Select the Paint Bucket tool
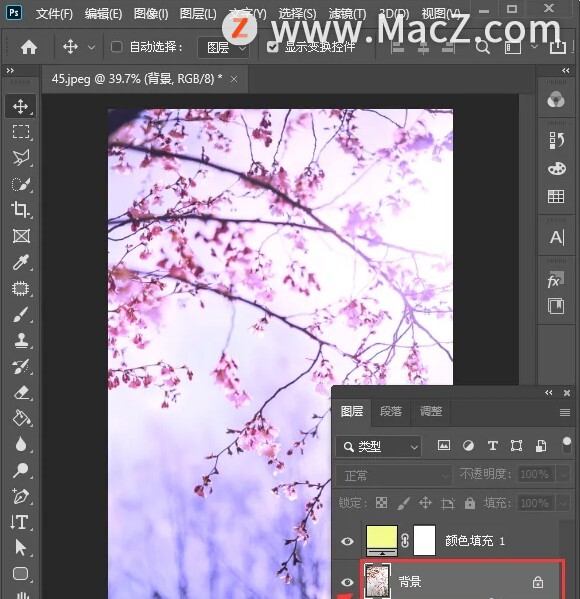The image size is (580, 599). 20,418
